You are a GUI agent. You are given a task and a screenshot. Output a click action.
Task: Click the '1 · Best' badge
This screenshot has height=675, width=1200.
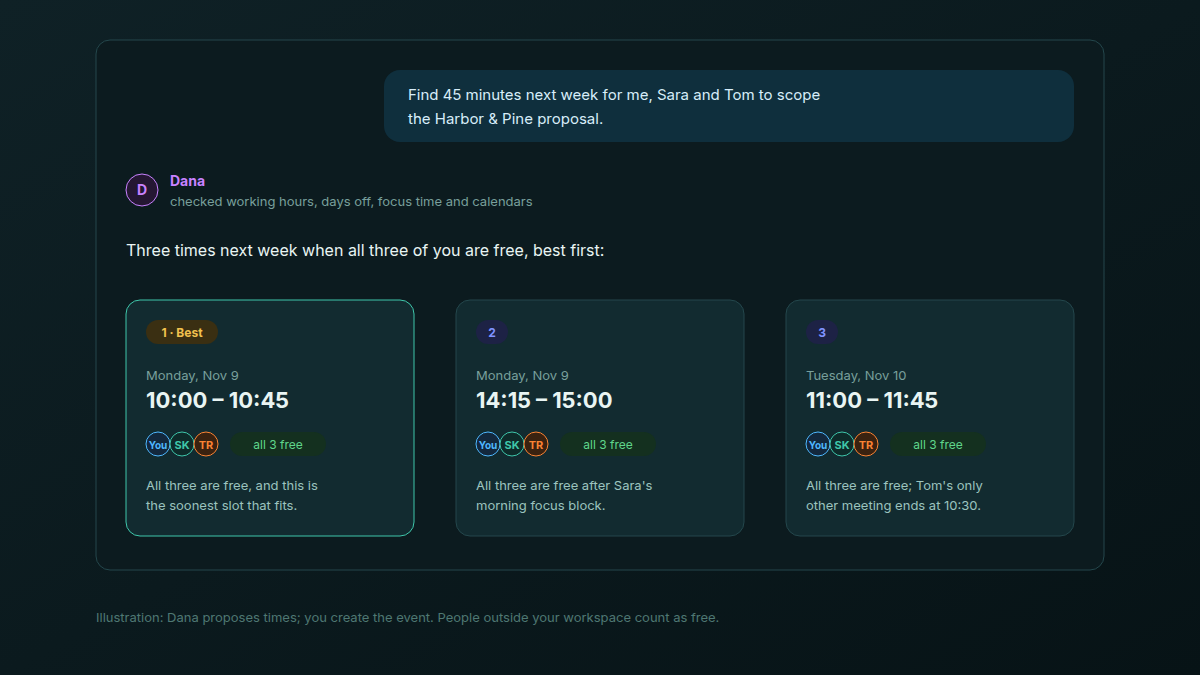182,332
